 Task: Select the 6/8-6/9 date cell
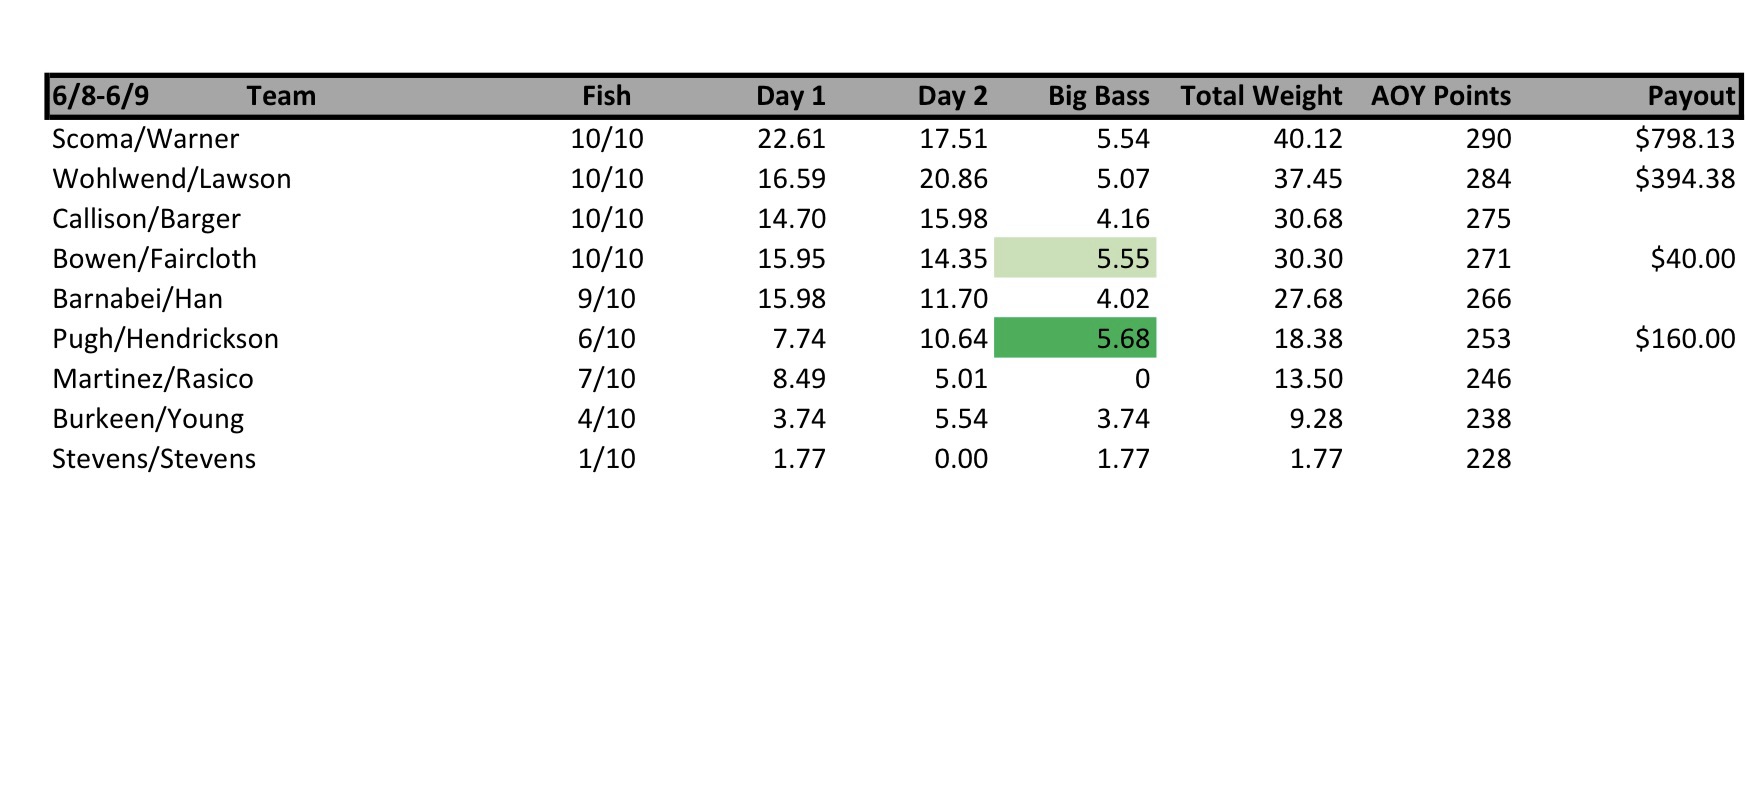click(x=100, y=96)
